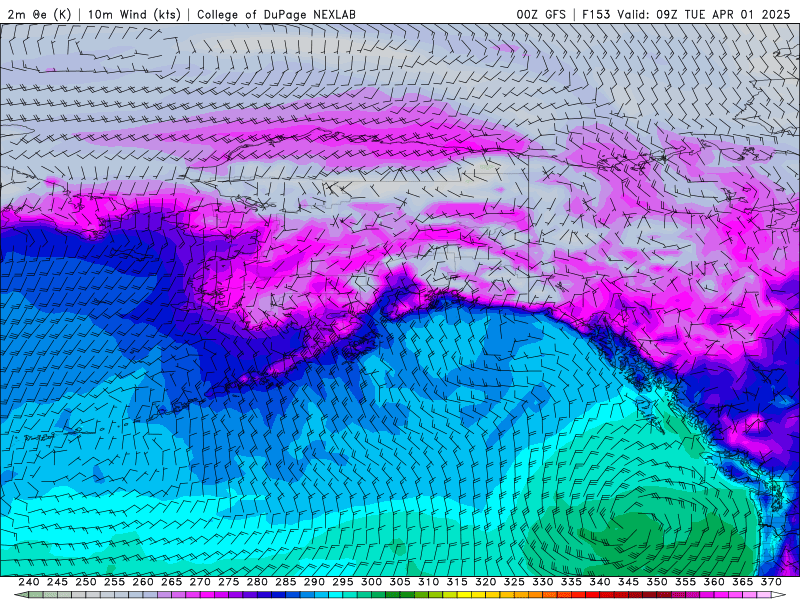
Task: Click the '2m θe (K)' title text
Action: click(x=39, y=14)
